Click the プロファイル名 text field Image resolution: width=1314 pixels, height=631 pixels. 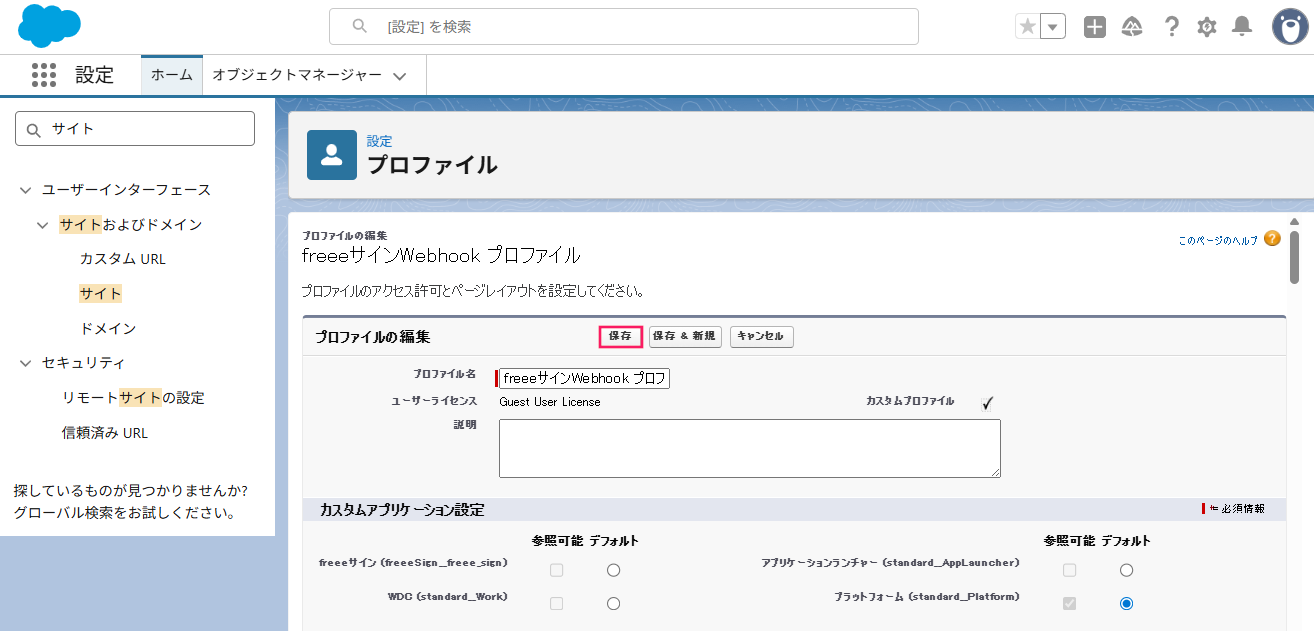coord(584,378)
